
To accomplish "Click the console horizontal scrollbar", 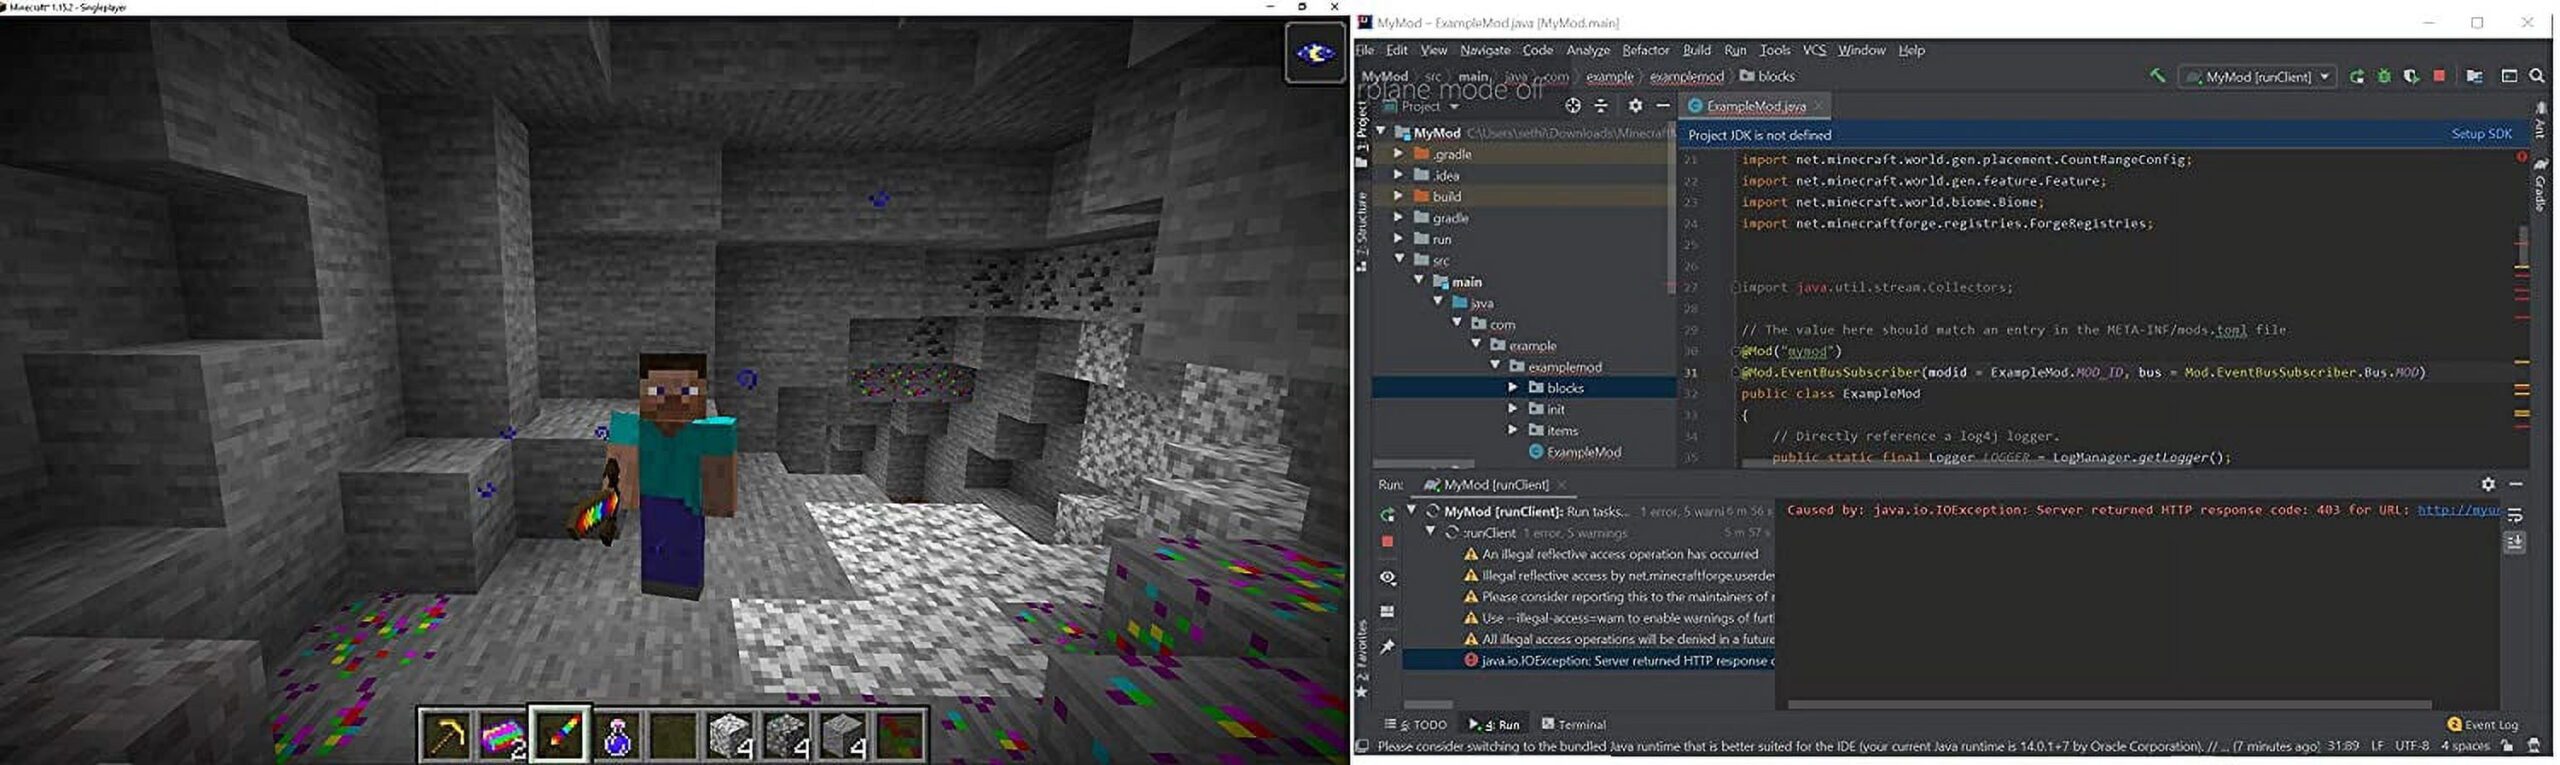I will pos(2108,704).
